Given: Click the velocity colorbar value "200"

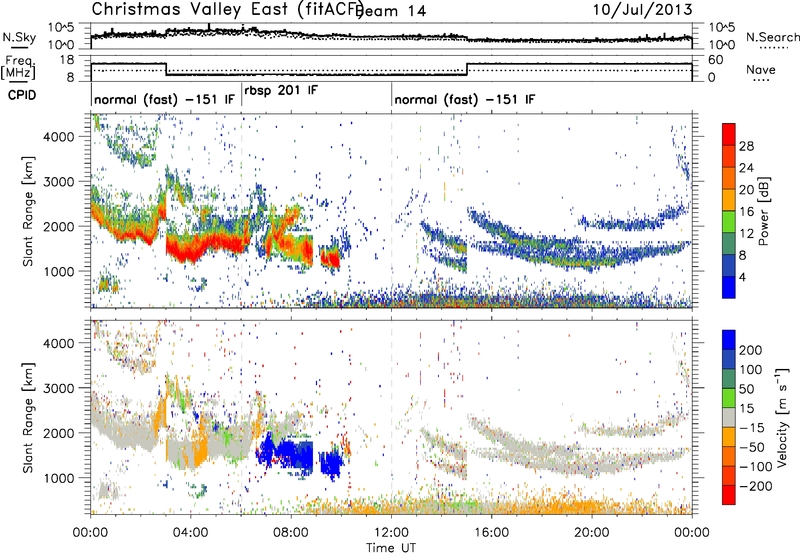Looking at the screenshot, I should pos(751,350).
